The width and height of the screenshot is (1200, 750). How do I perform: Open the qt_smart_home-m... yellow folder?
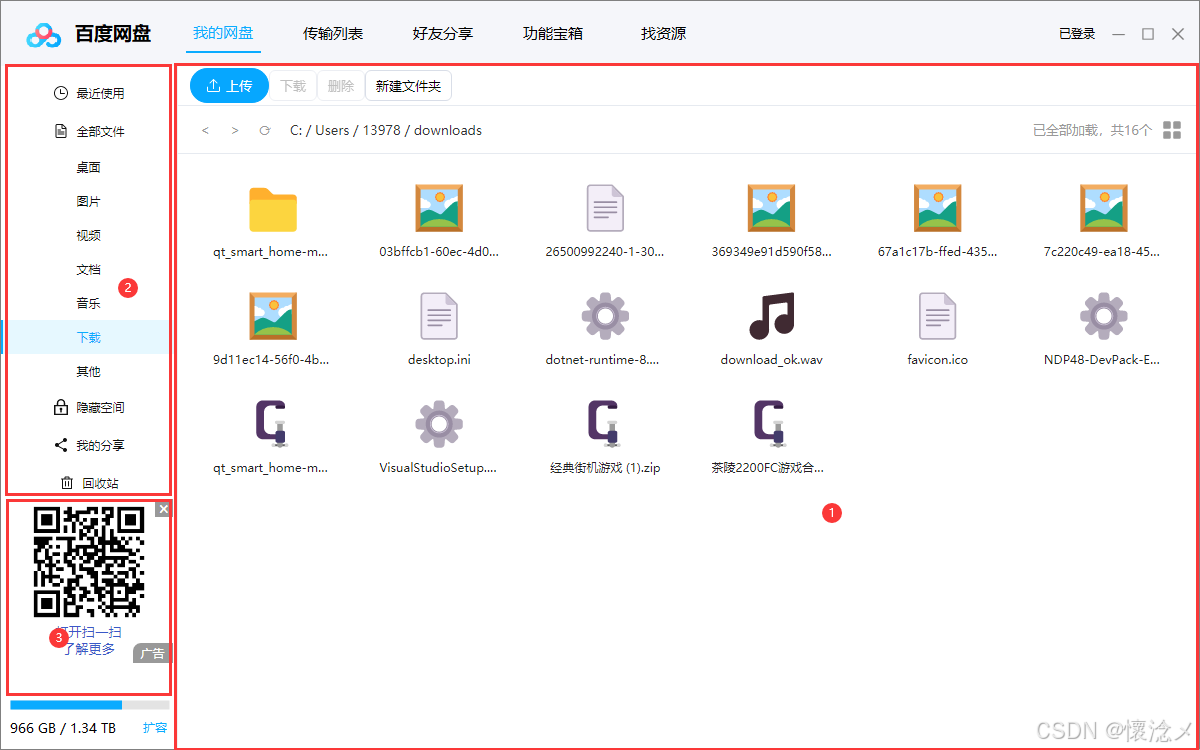(x=273, y=209)
